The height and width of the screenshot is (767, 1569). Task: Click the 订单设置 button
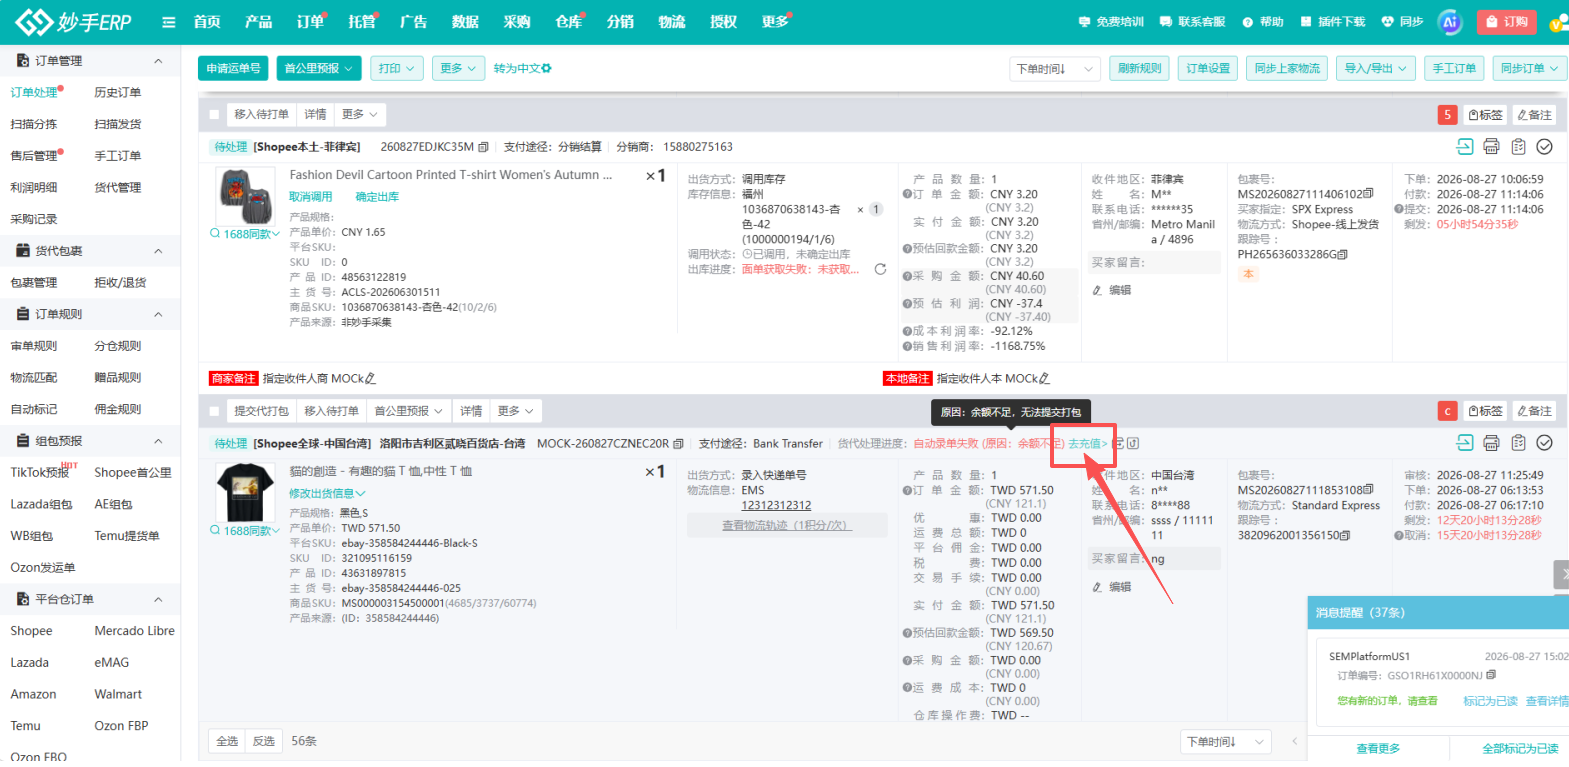(1208, 68)
